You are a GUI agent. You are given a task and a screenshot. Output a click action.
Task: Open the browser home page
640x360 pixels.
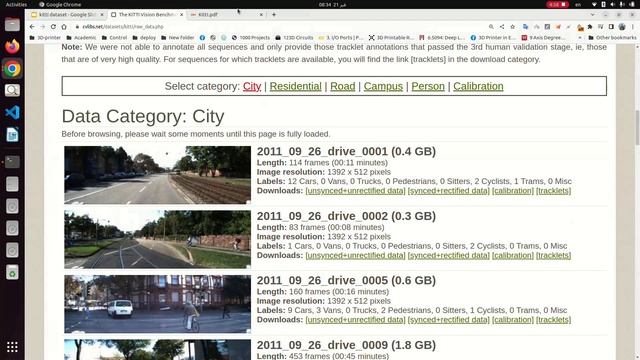(x=64, y=27)
